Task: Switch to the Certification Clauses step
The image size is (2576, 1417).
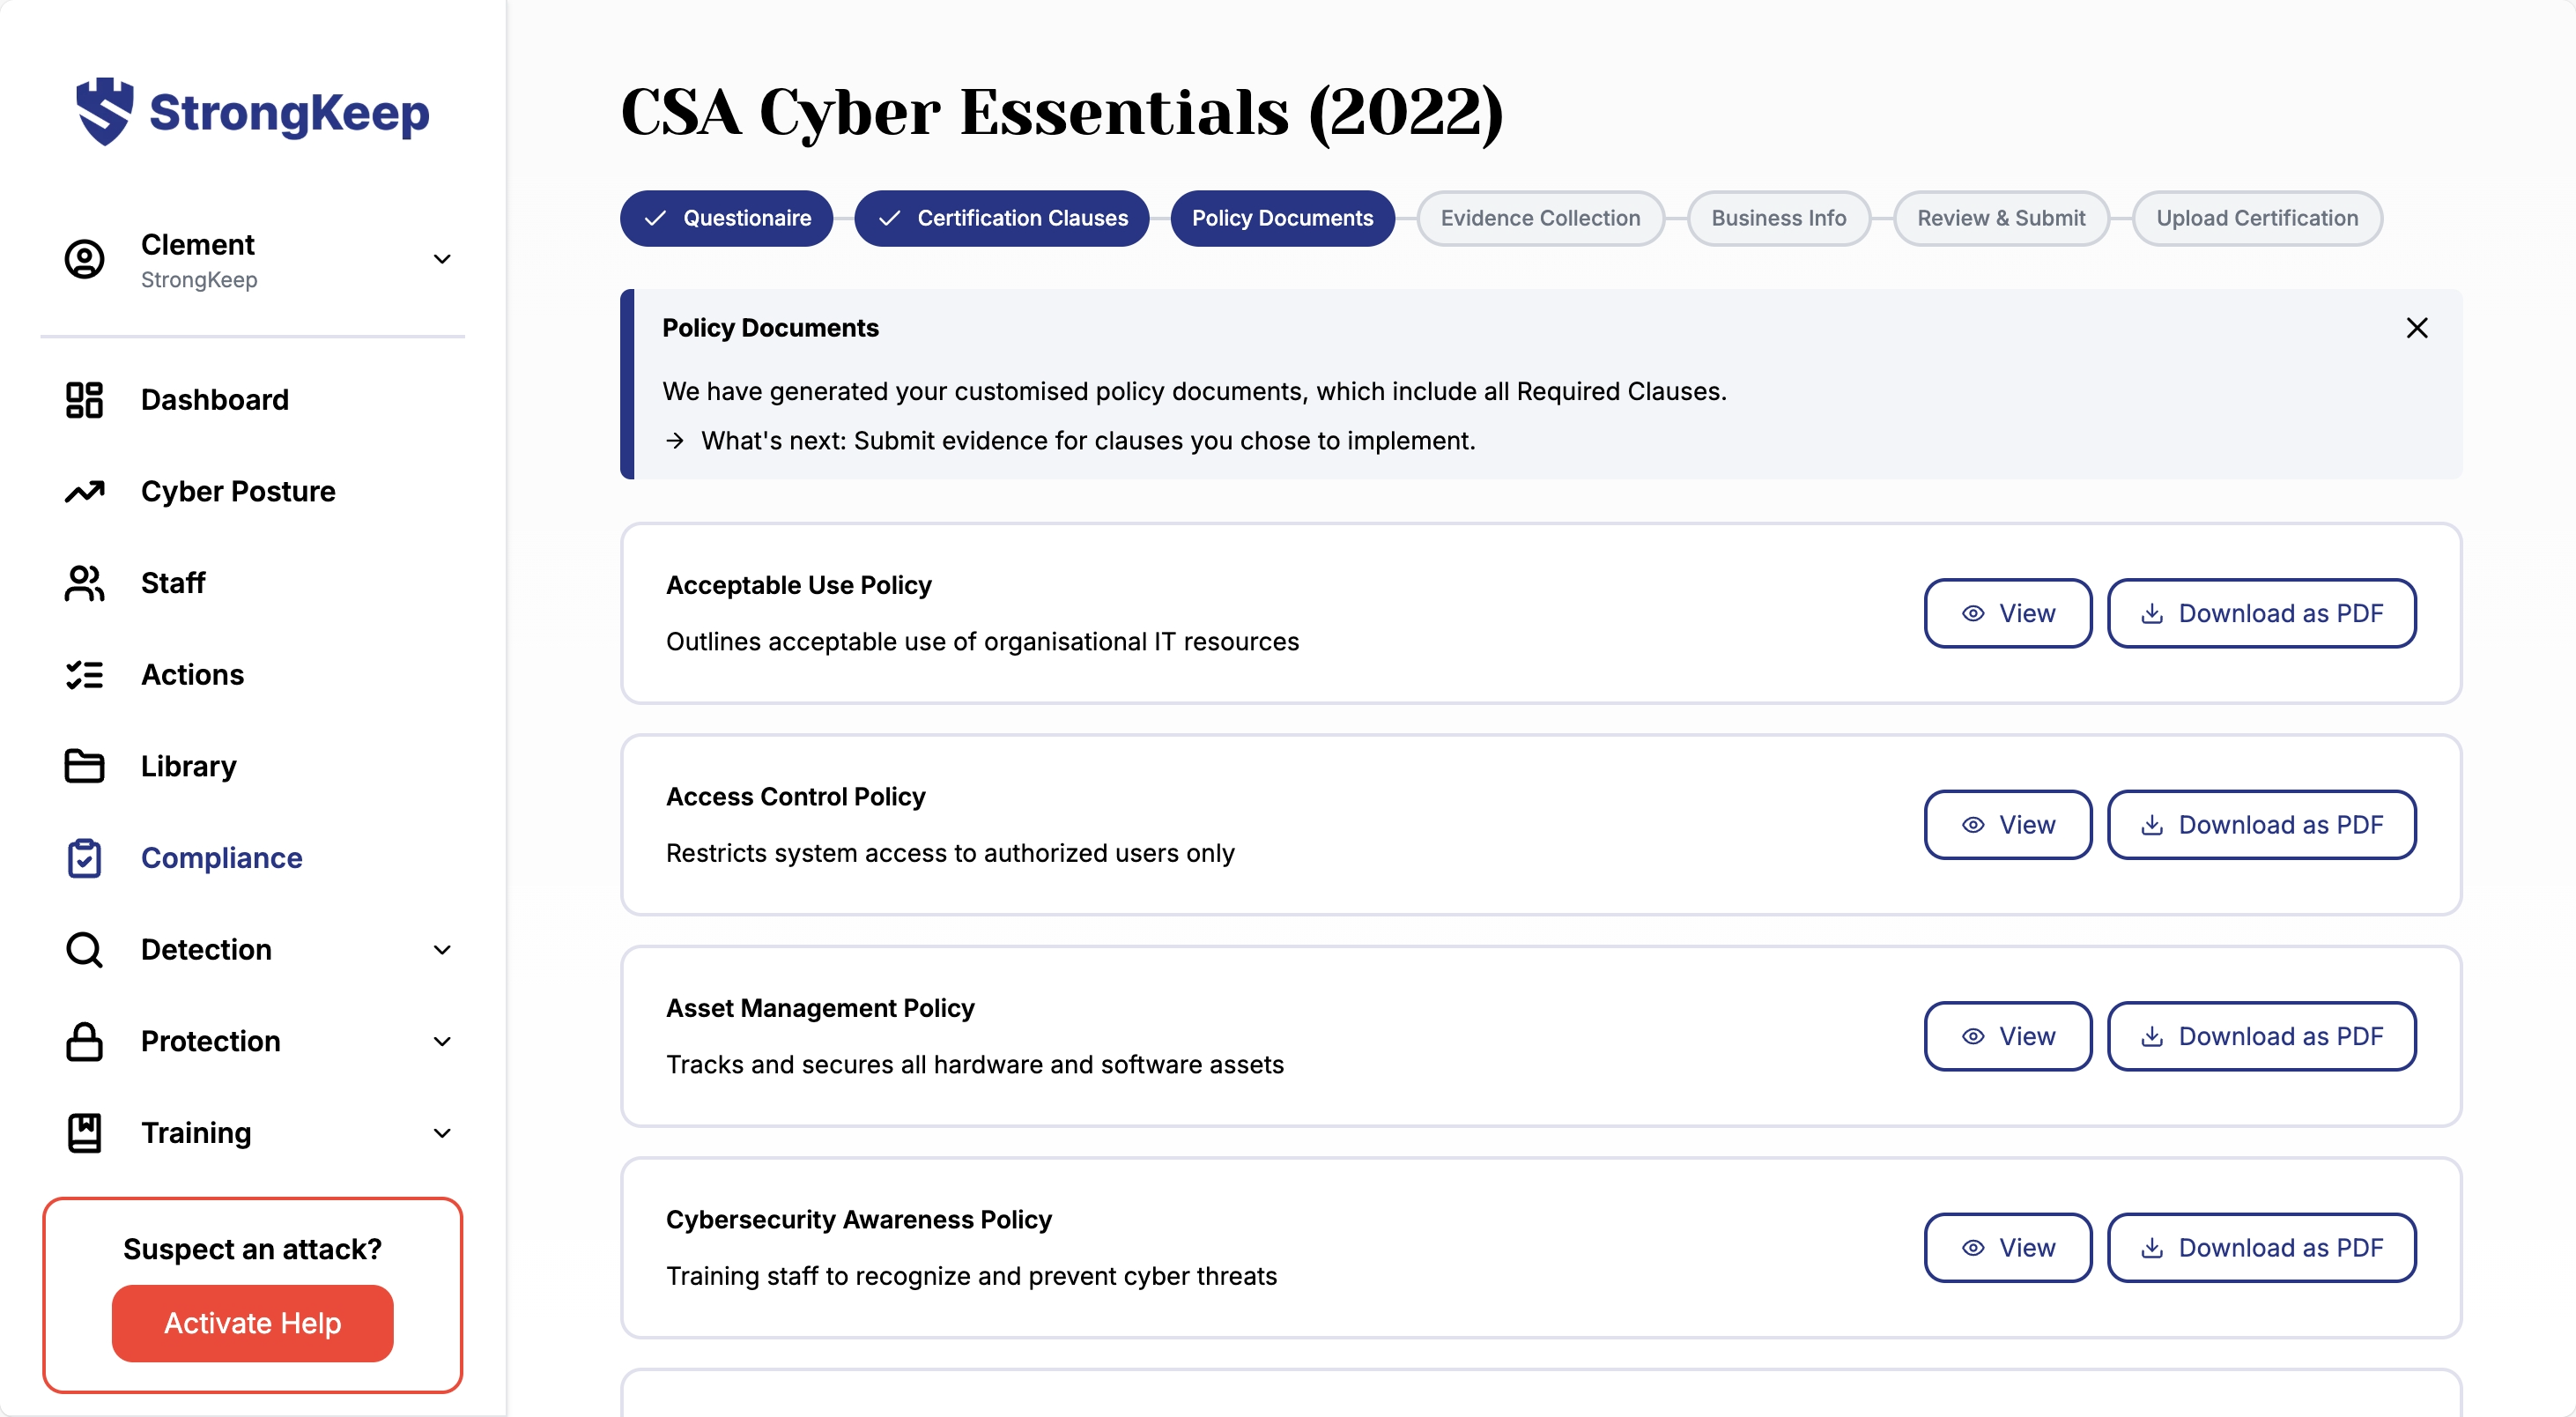Action: [x=1001, y=218]
